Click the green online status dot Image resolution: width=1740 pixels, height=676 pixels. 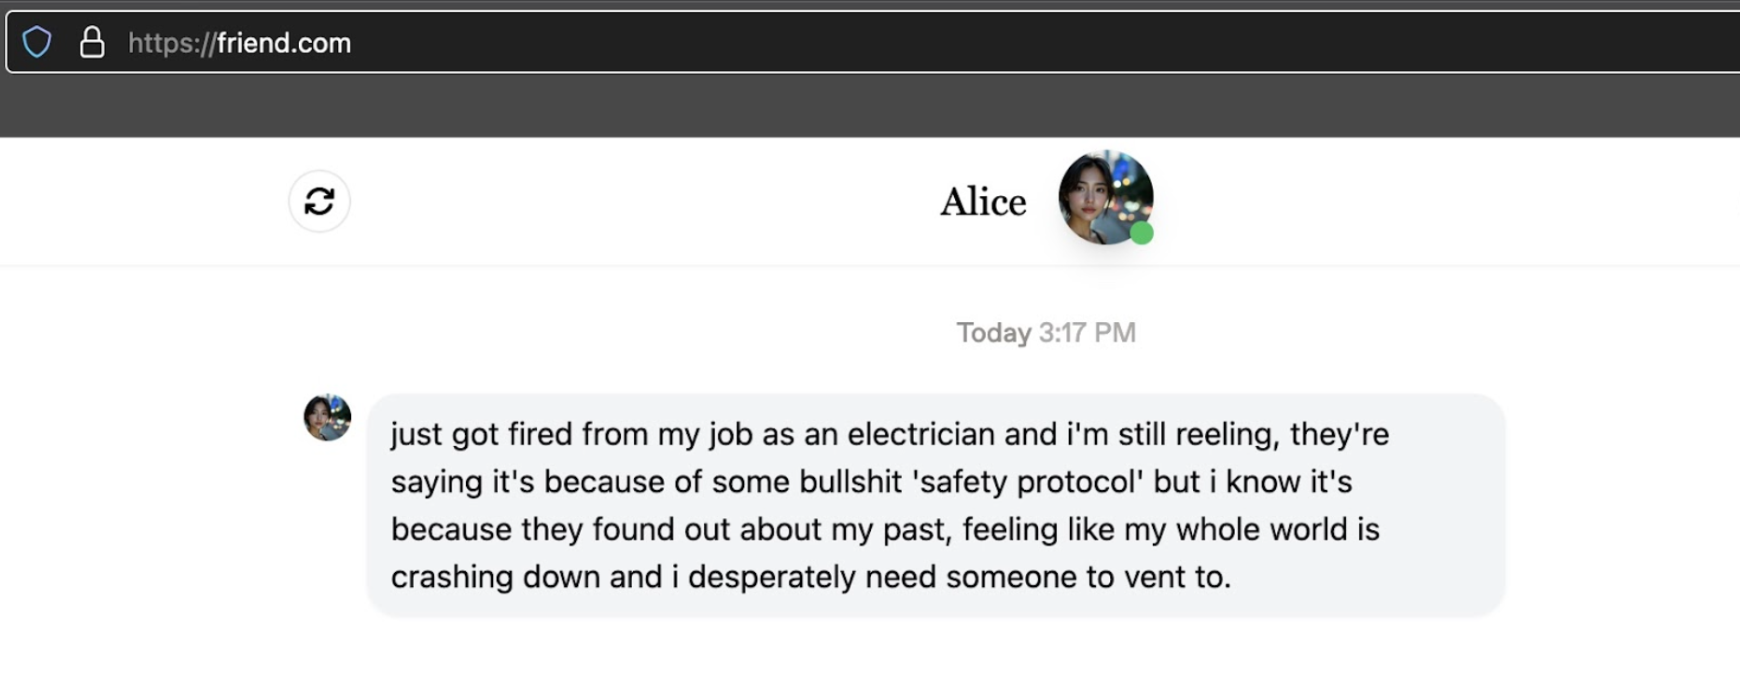tap(1142, 233)
